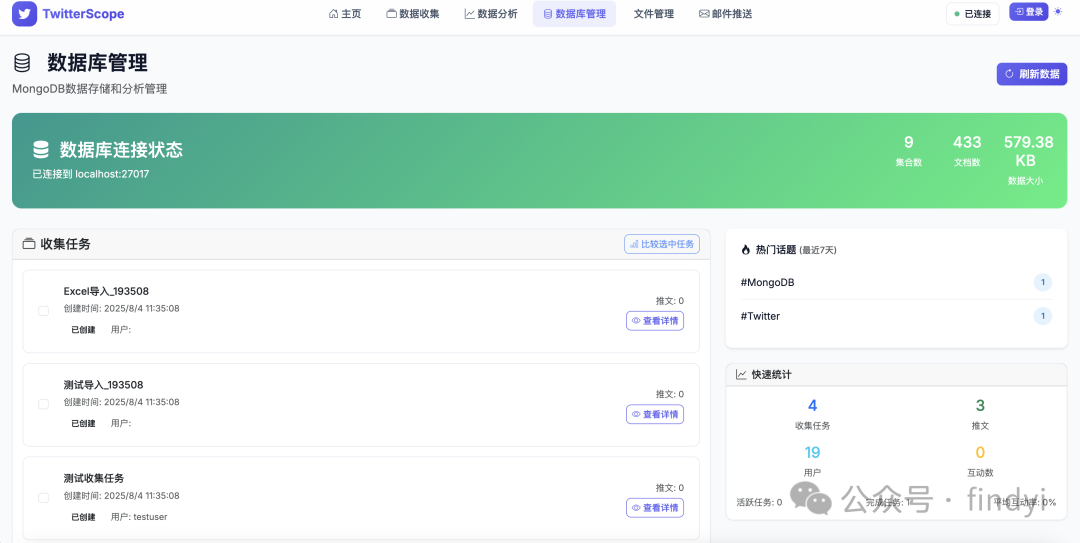Click the green 已连接 status indicator
Image resolution: width=1080 pixels, height=543 pixels.
tap(973, 14)
